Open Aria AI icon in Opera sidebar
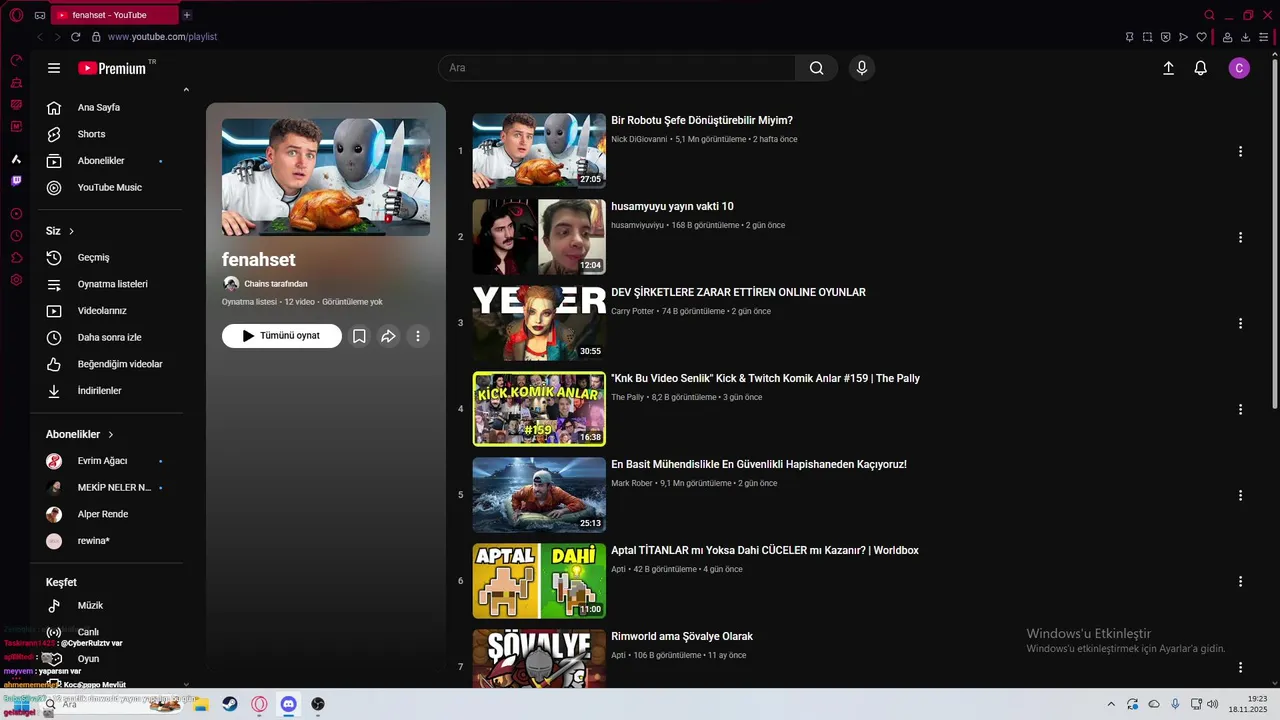This screenshot has width=1280, height=720. (x=16, y=159)
